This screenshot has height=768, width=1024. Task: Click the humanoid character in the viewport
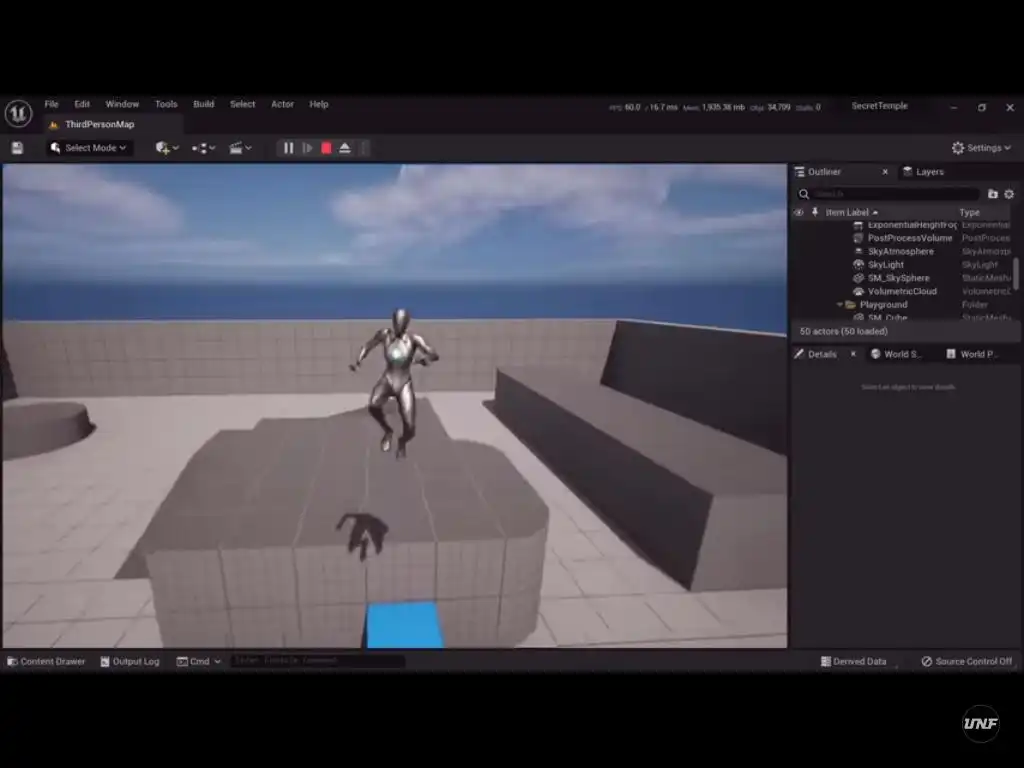click(x=394, y=381)
